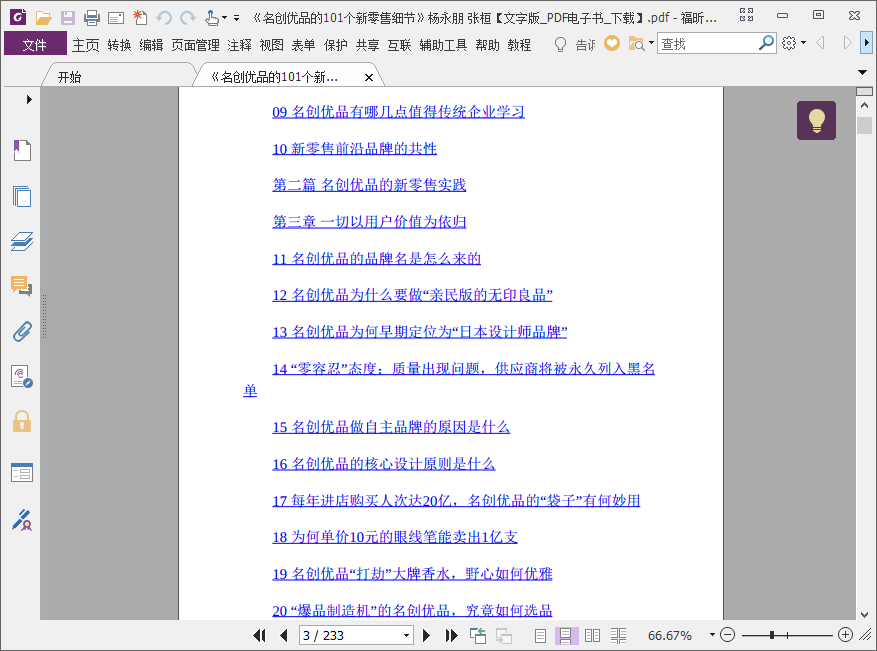Open the form fields panel in the sidebar
The image size is (877, 651).
22,473
